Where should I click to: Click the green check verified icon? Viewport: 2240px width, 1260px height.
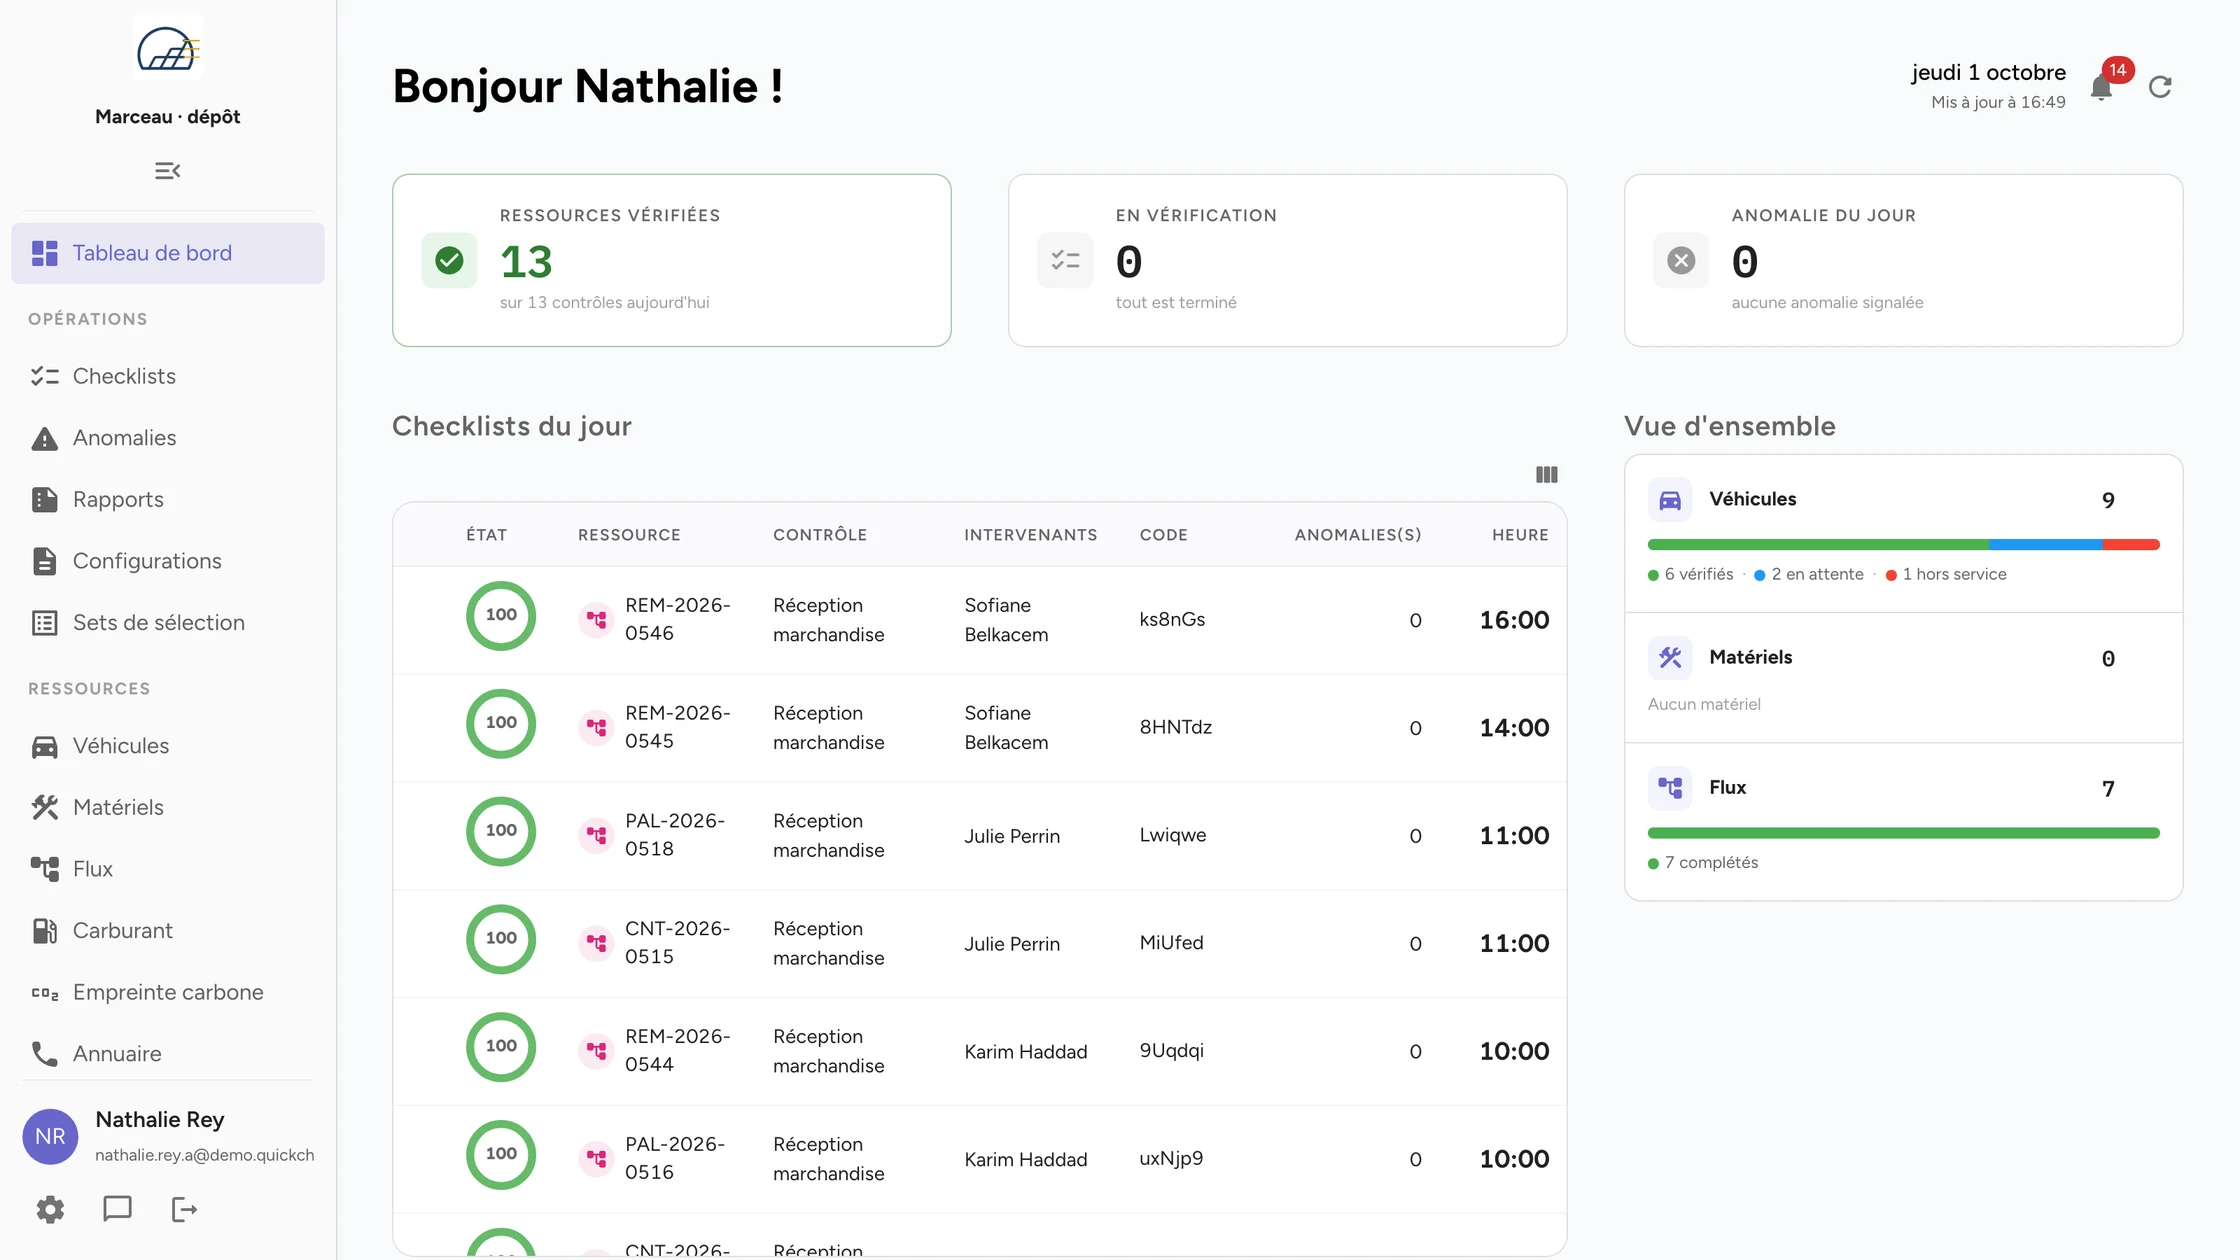[x=449, y=261]
